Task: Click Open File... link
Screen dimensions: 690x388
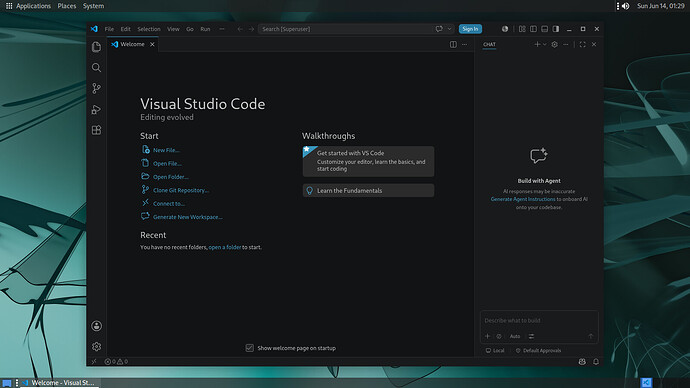Action: point(167,163)
